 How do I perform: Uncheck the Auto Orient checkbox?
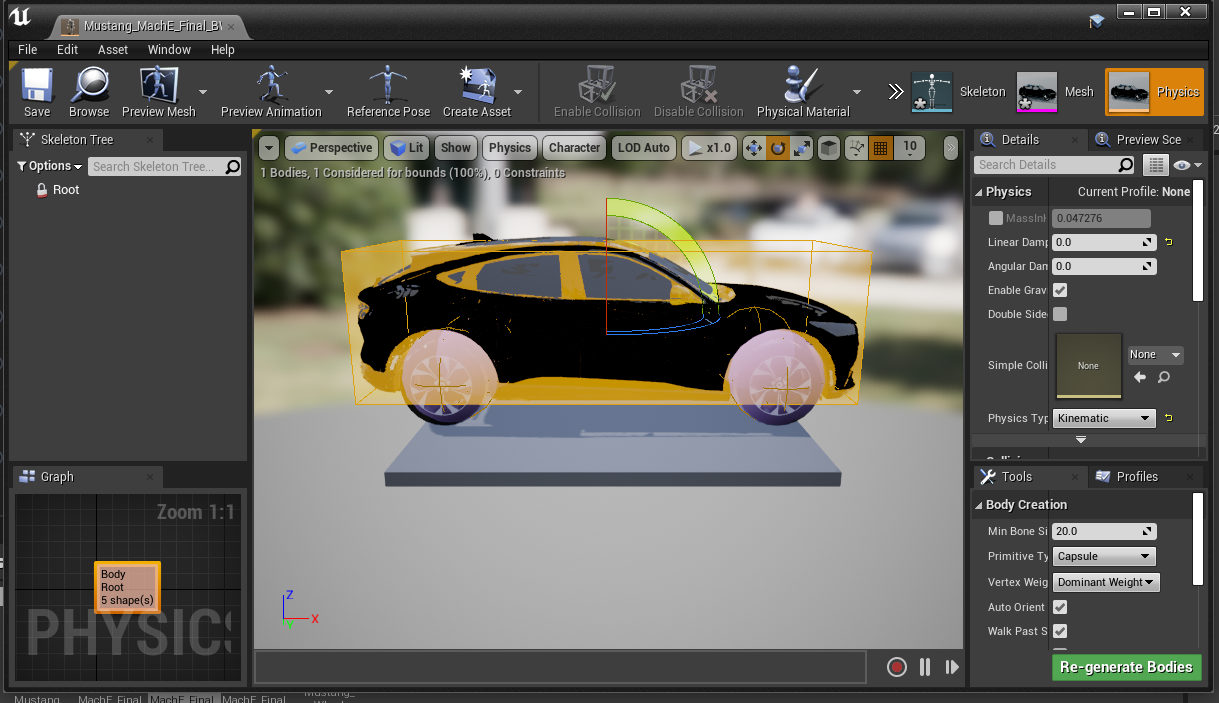point(1060,607)
